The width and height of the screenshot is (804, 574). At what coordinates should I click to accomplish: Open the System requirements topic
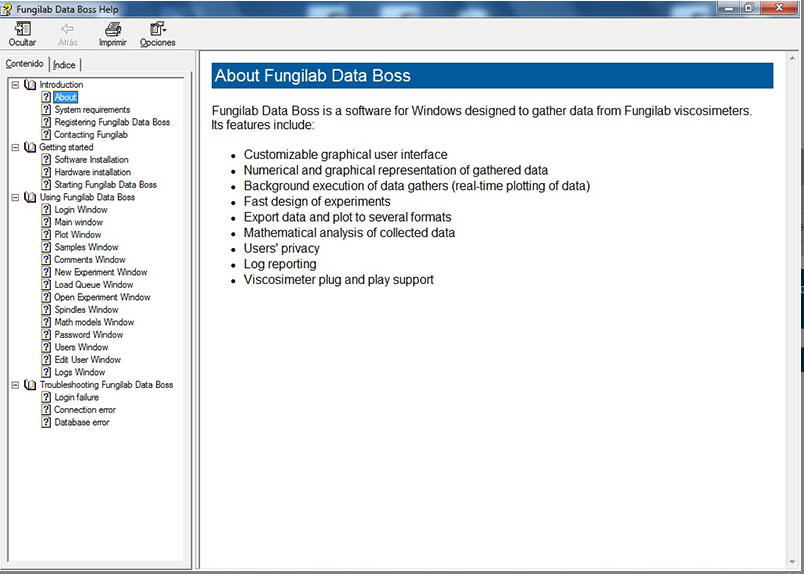[92, 110]
